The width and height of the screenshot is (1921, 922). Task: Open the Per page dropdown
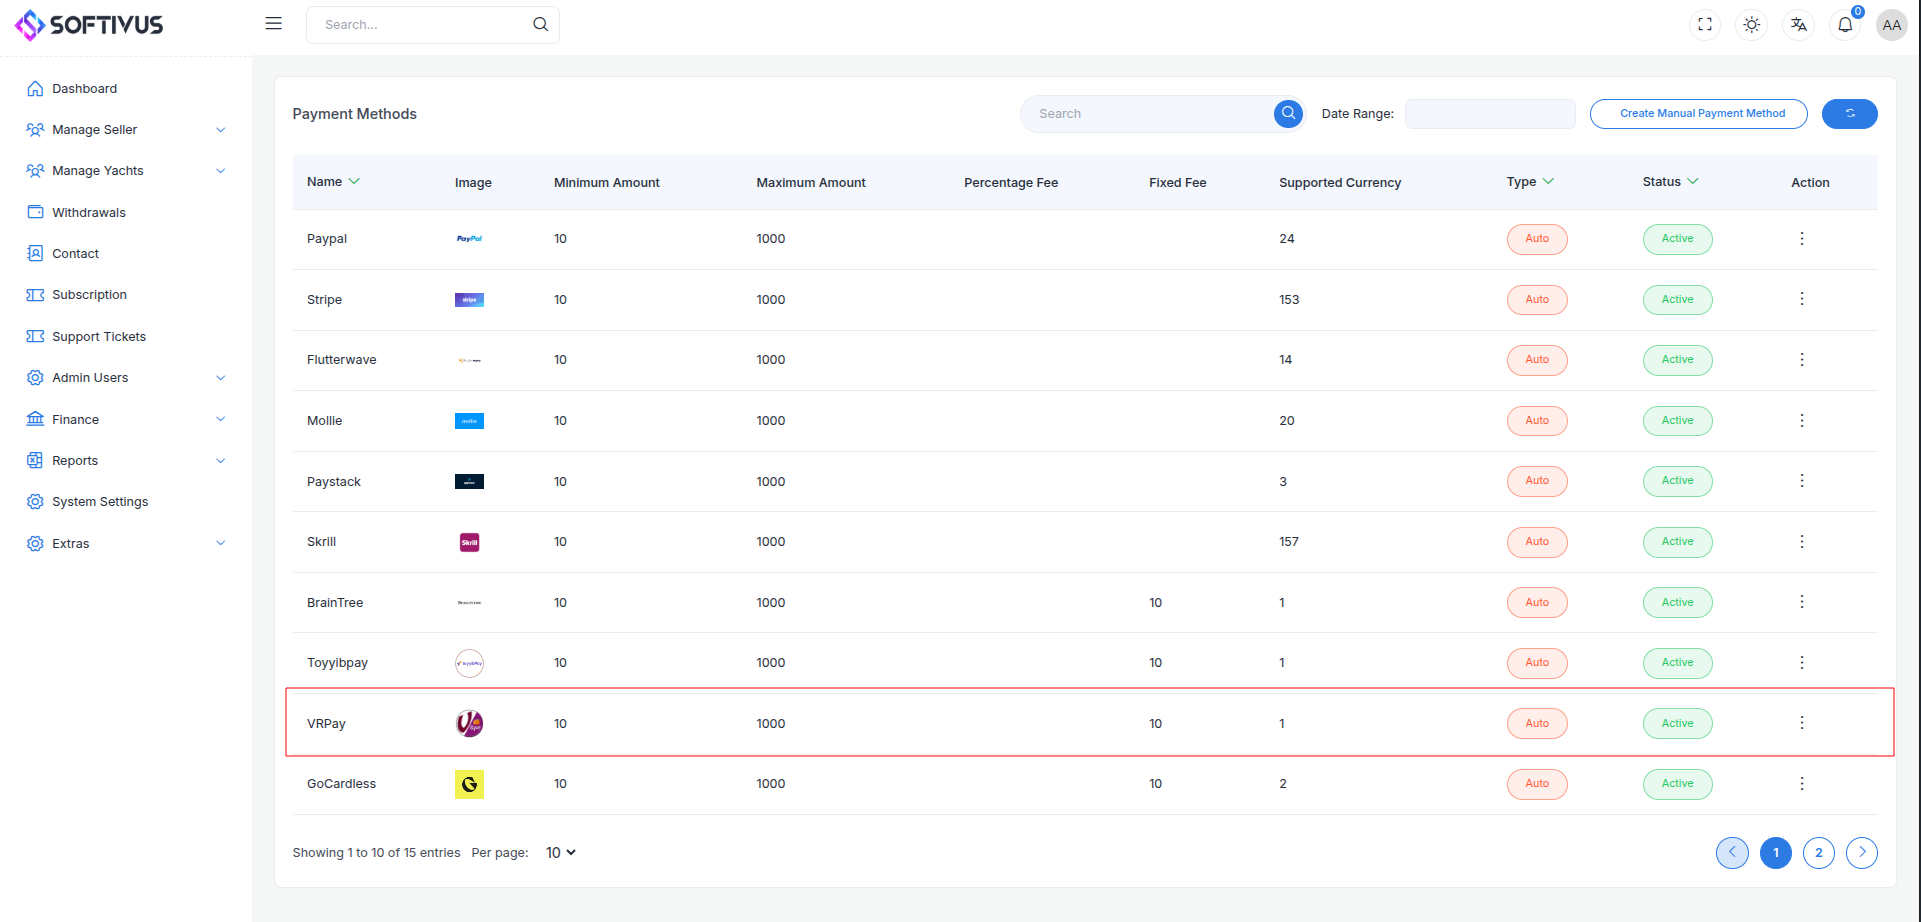click(x=561, y=853)
